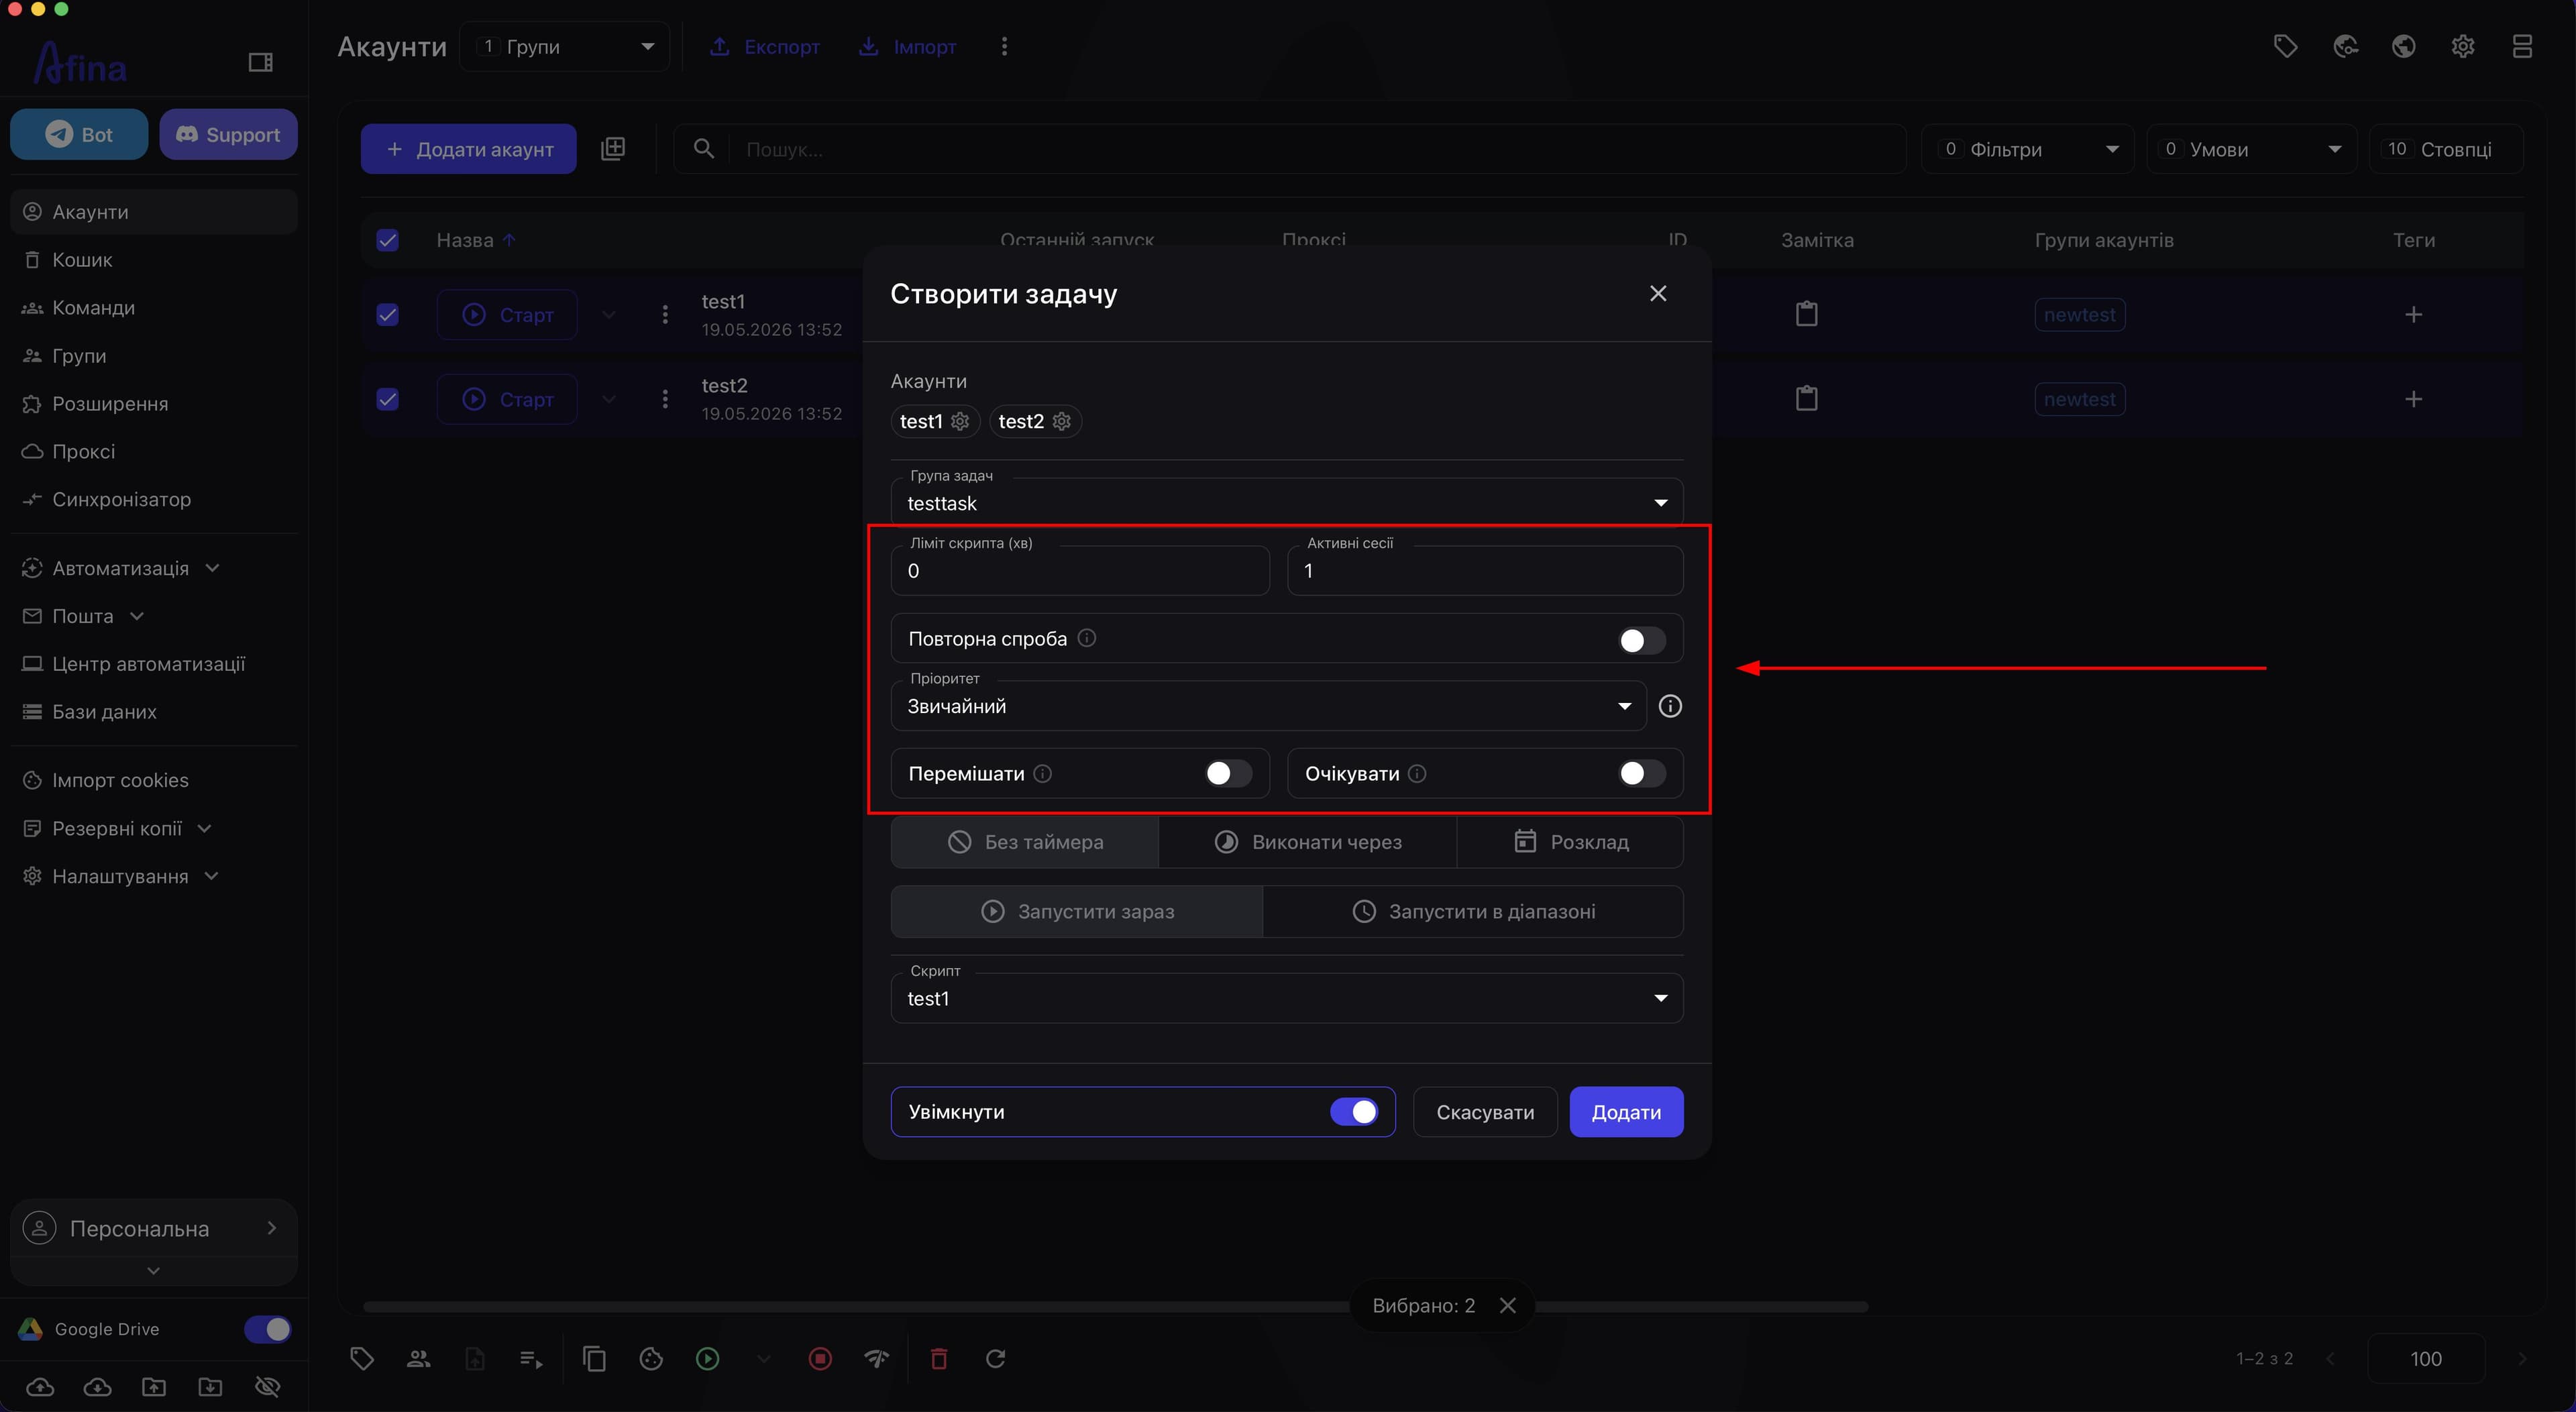Select the Запустити зараз option
2576x1412 pixels.
click(x=1077, y=911)
